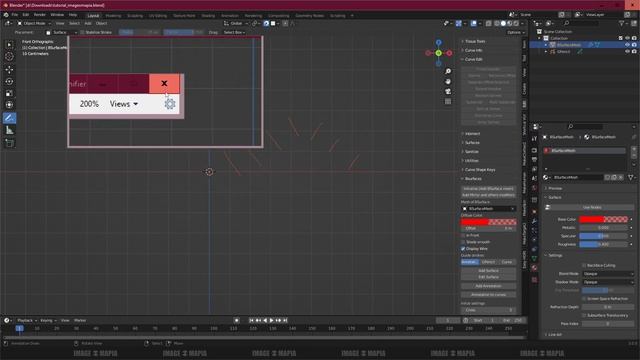Open the Render properties tab icon

click(x=534, y=150)
